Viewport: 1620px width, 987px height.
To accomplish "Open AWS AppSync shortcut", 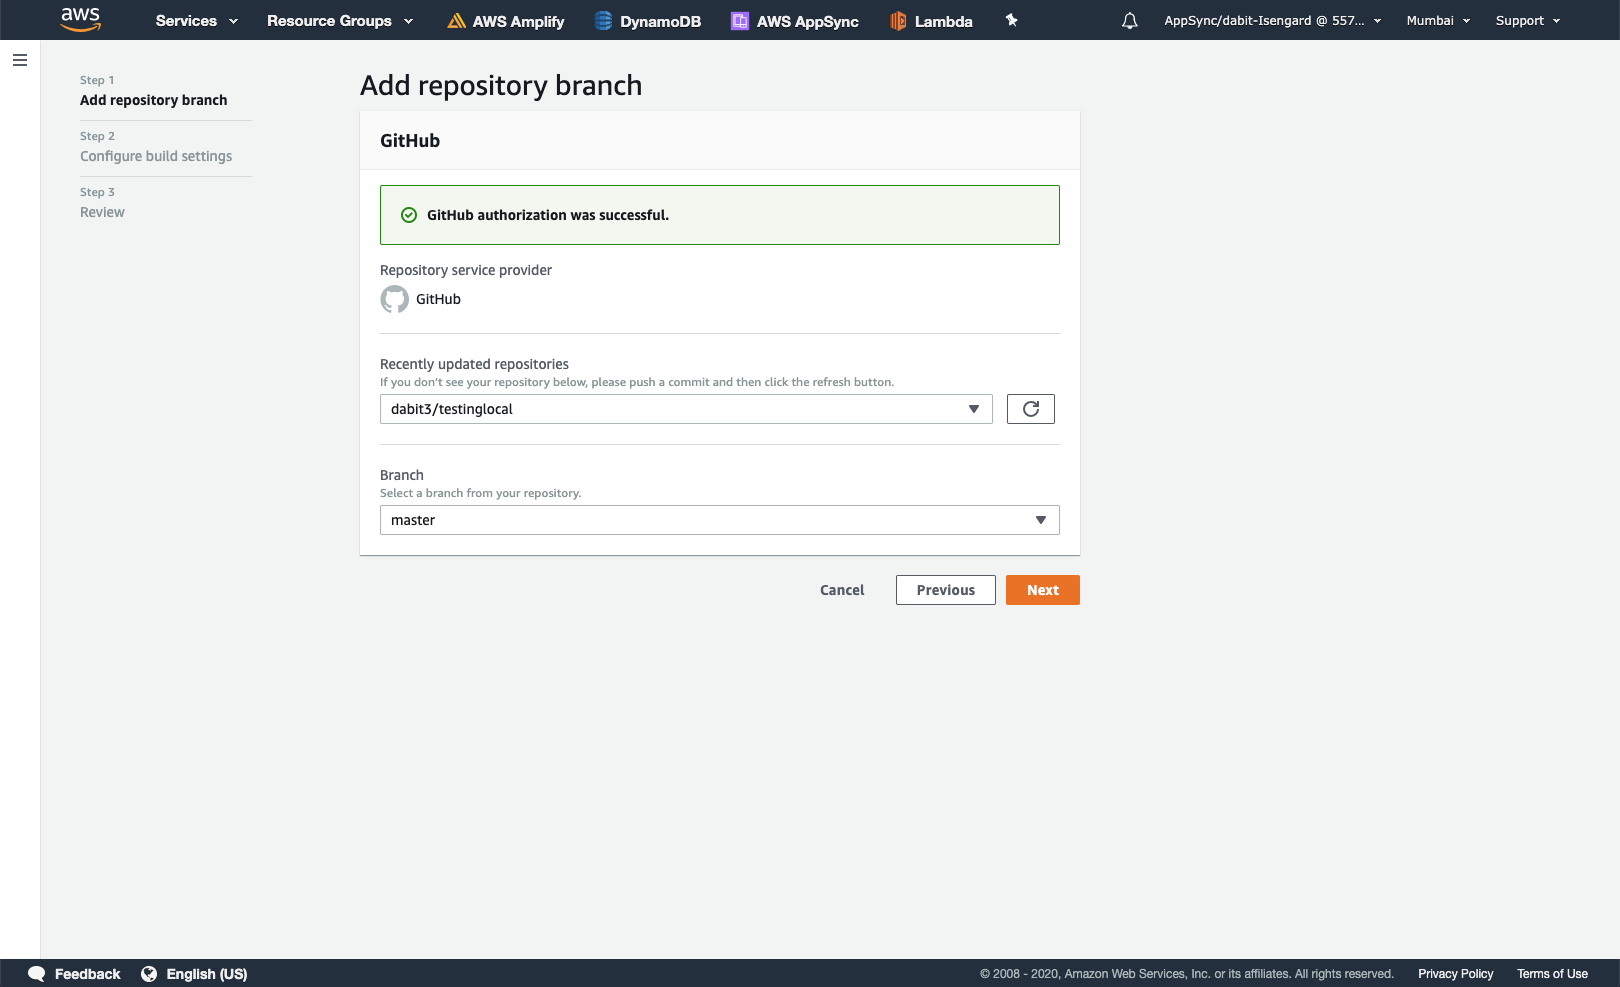I will (x=795, y=21).
